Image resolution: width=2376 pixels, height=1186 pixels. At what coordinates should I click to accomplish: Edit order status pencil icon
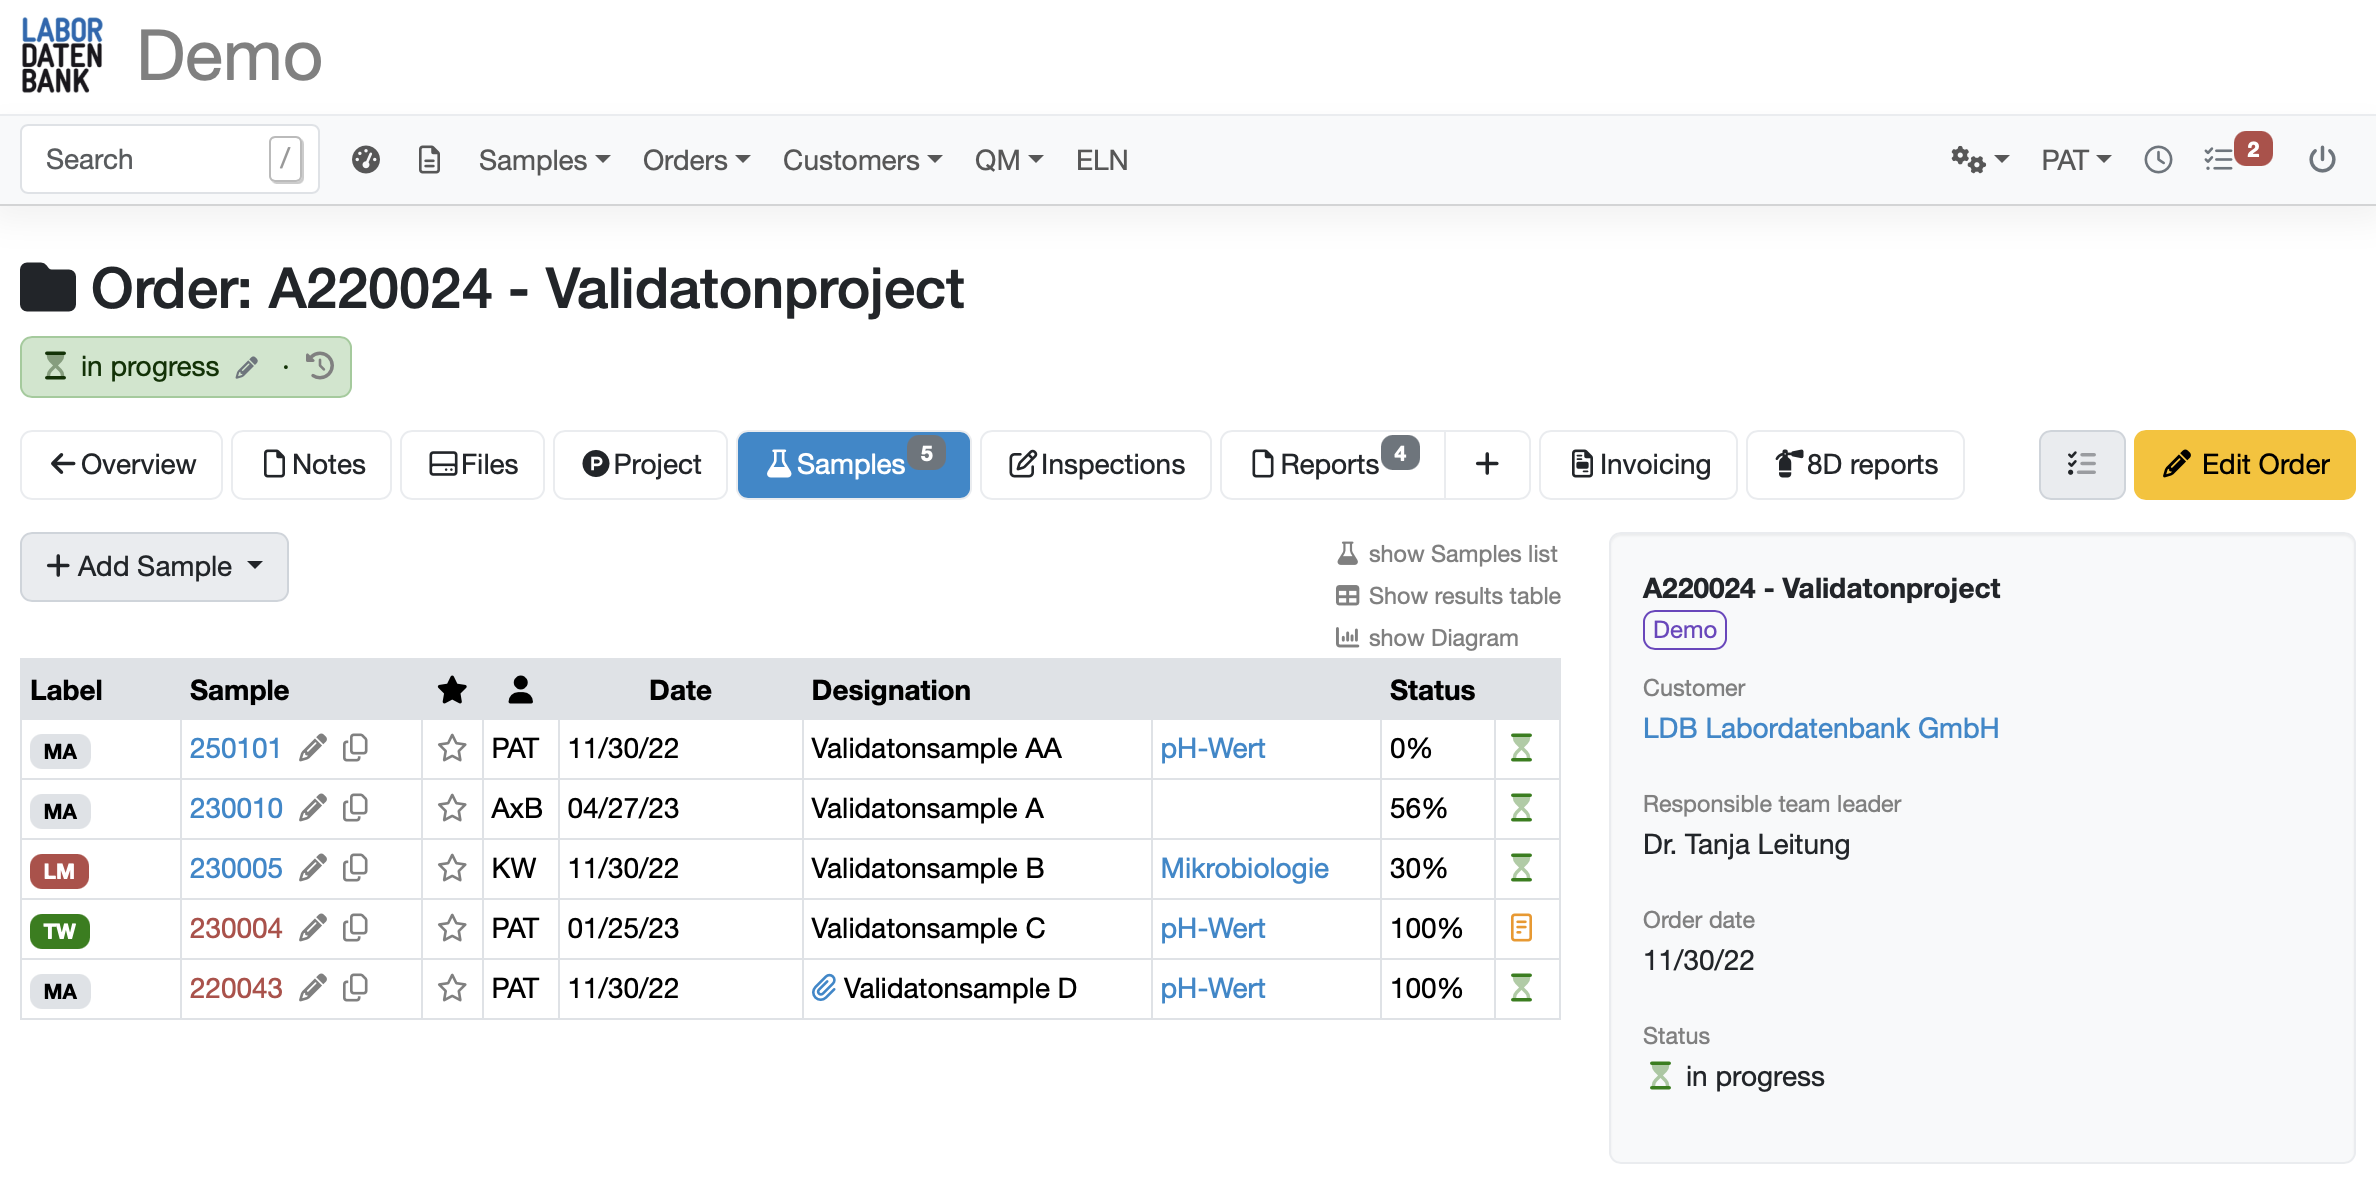point(247,367)
